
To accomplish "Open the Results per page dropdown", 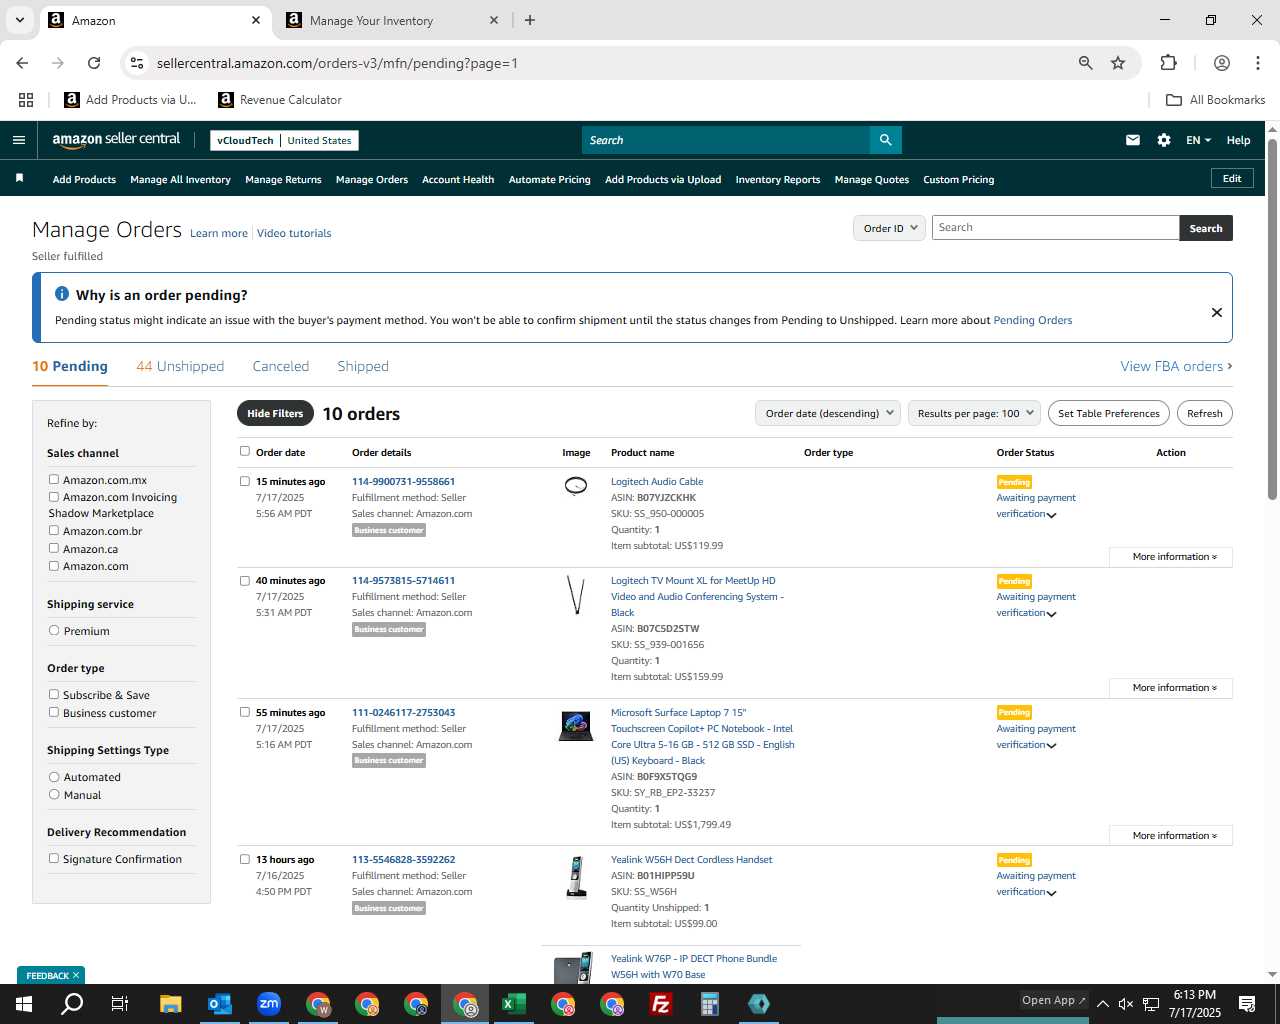I will tap(975, 414).
